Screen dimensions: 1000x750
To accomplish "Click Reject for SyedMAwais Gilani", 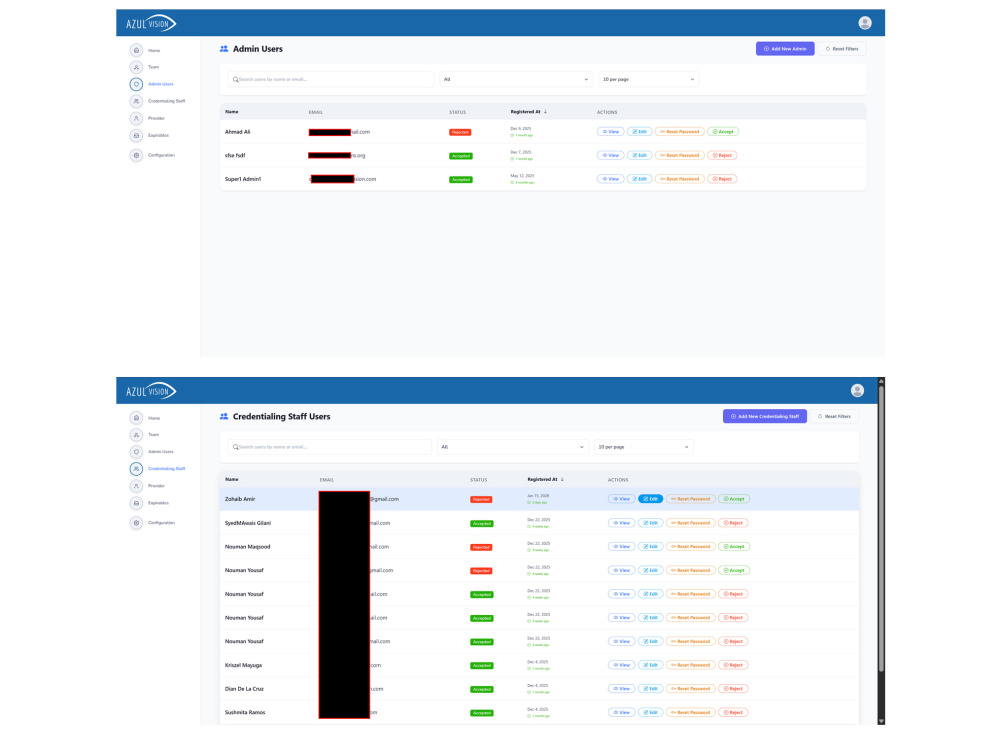I will pos(733,523).
